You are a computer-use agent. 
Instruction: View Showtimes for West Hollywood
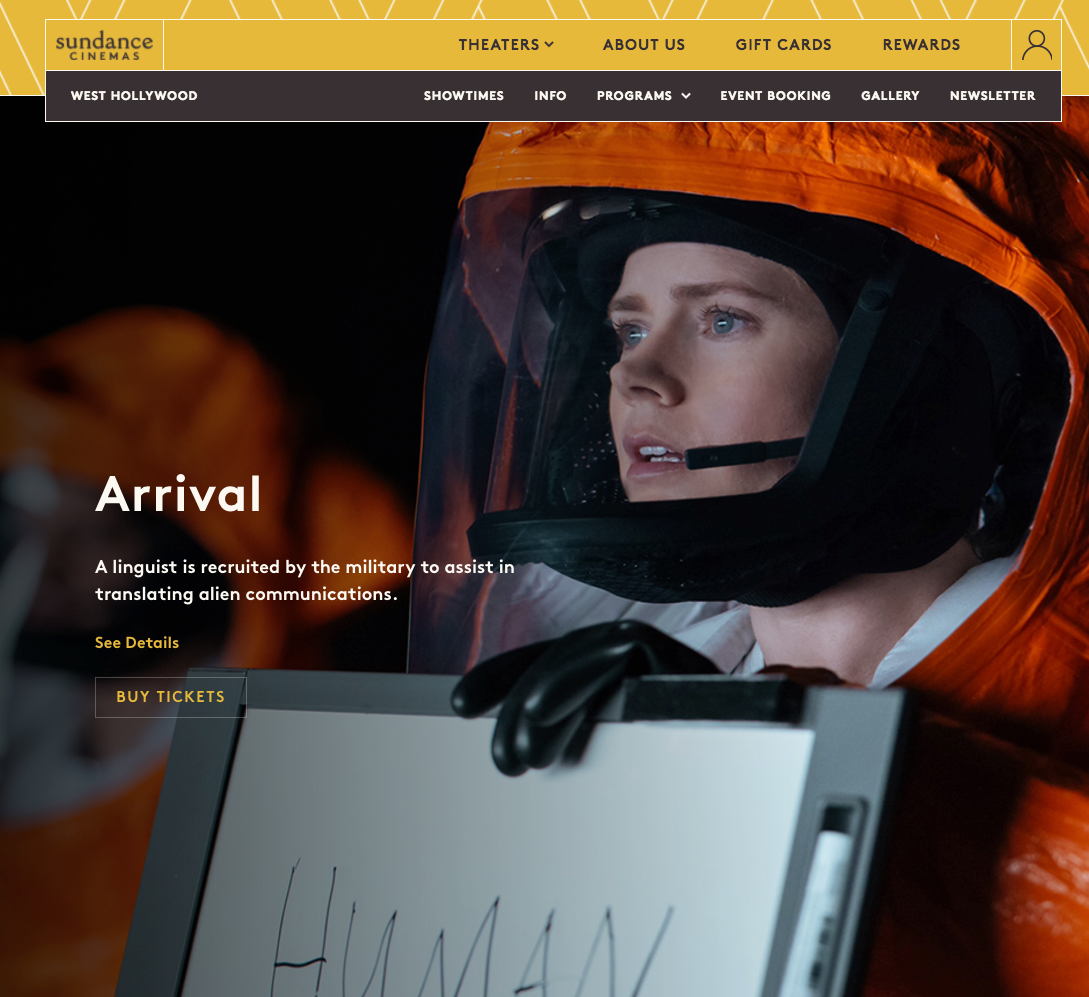click(x=463, y=96)
